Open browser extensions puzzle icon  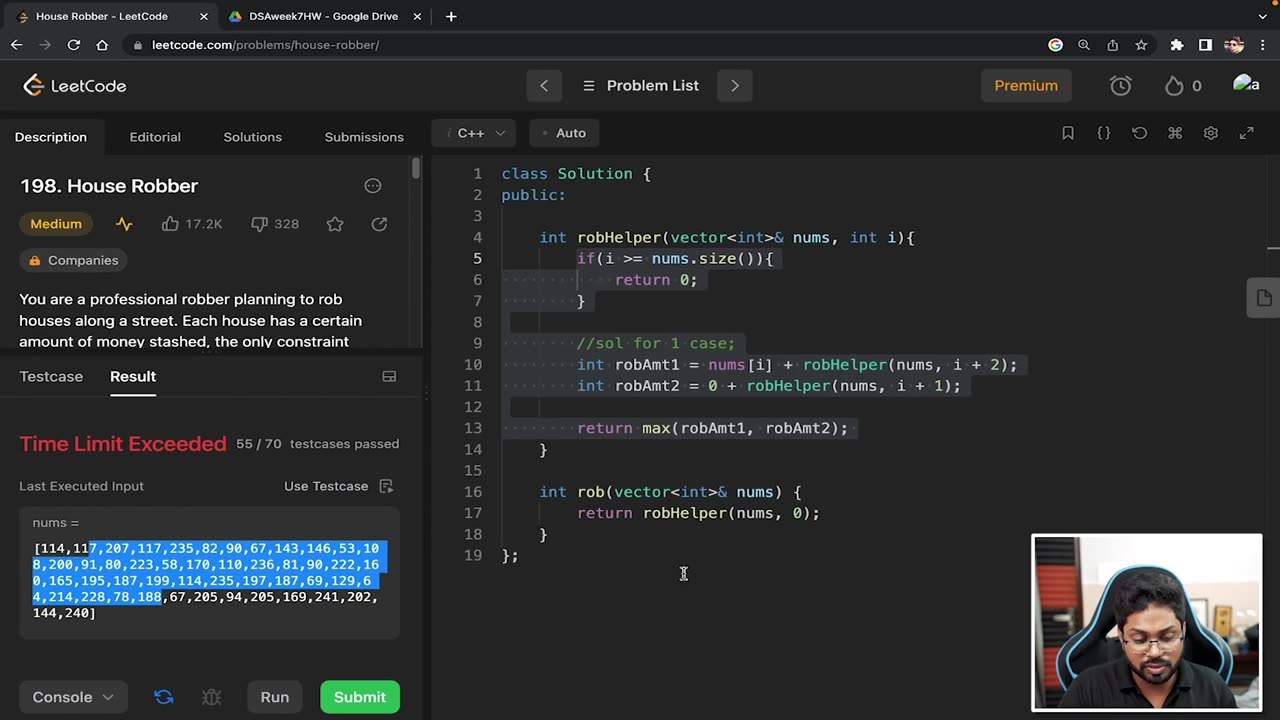pos(1177,45)
